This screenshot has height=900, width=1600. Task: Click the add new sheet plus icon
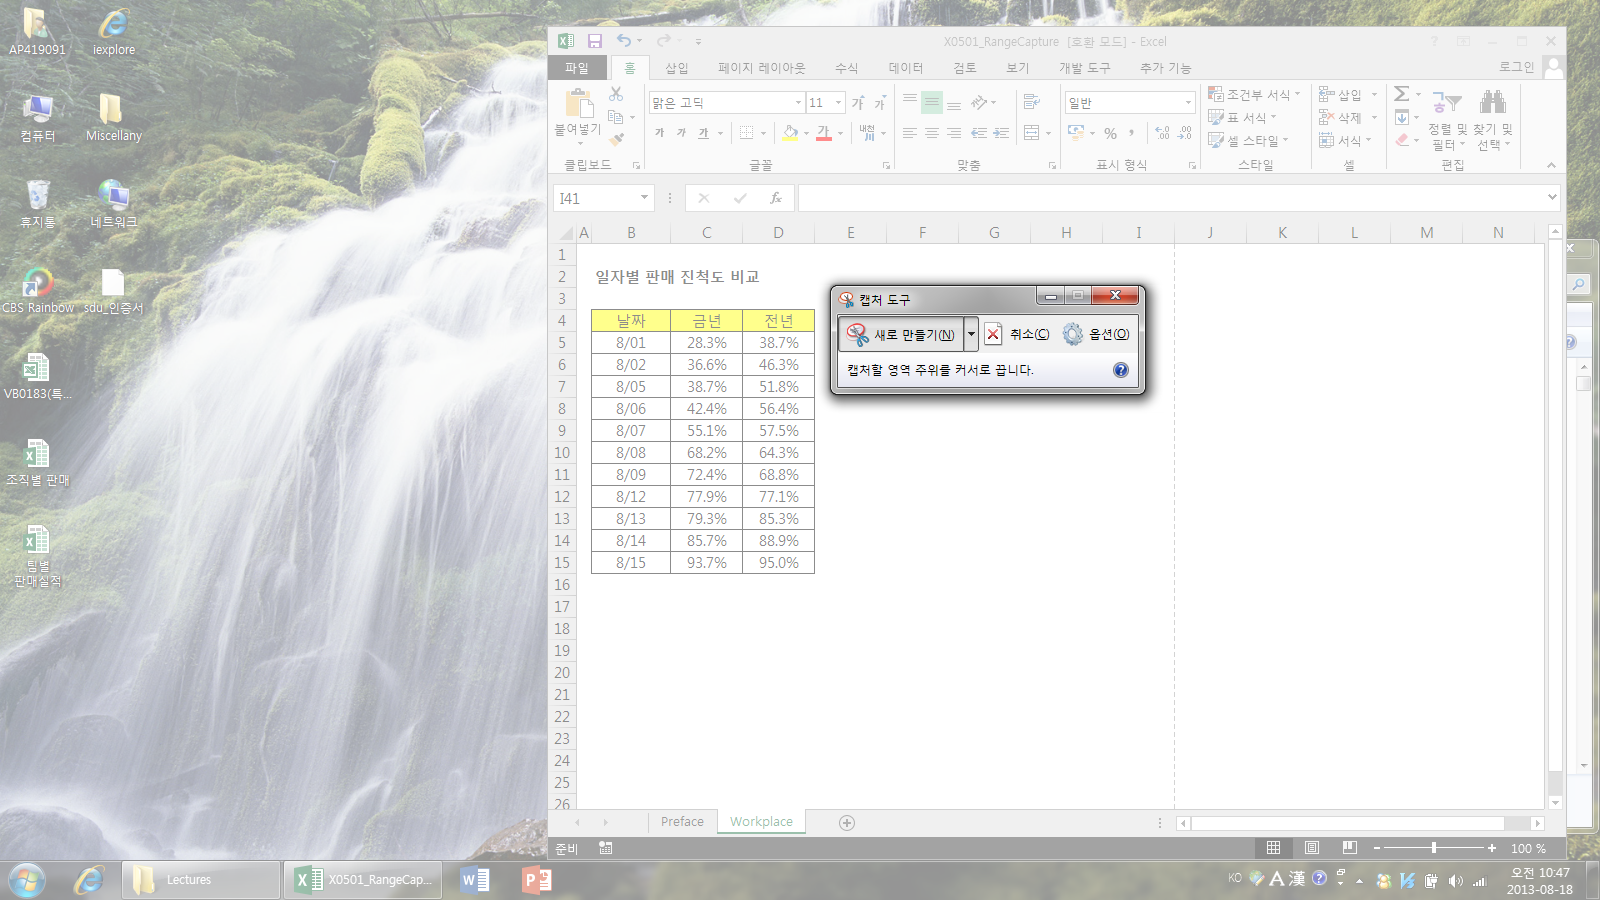(847, 822)
